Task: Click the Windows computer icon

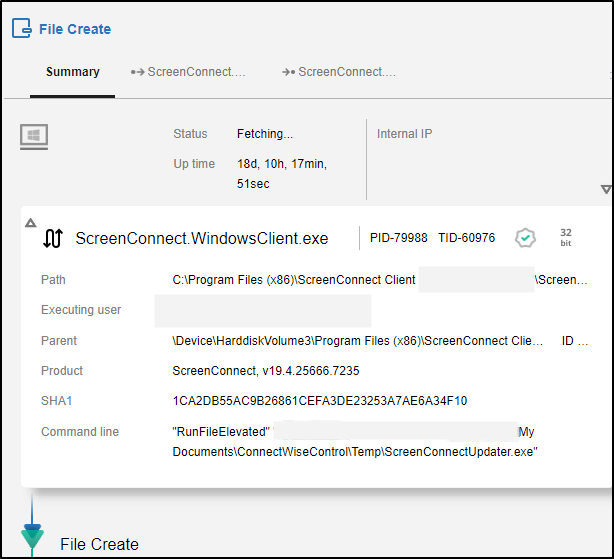Action: [34, 137]
